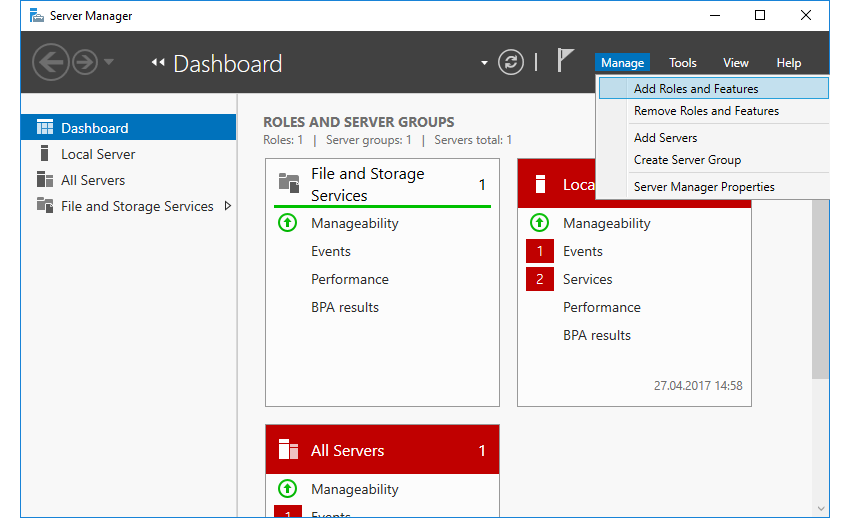Click the Local Server tile header icon
The height and width of the screenshot is (518, 850).
[540, 184]
